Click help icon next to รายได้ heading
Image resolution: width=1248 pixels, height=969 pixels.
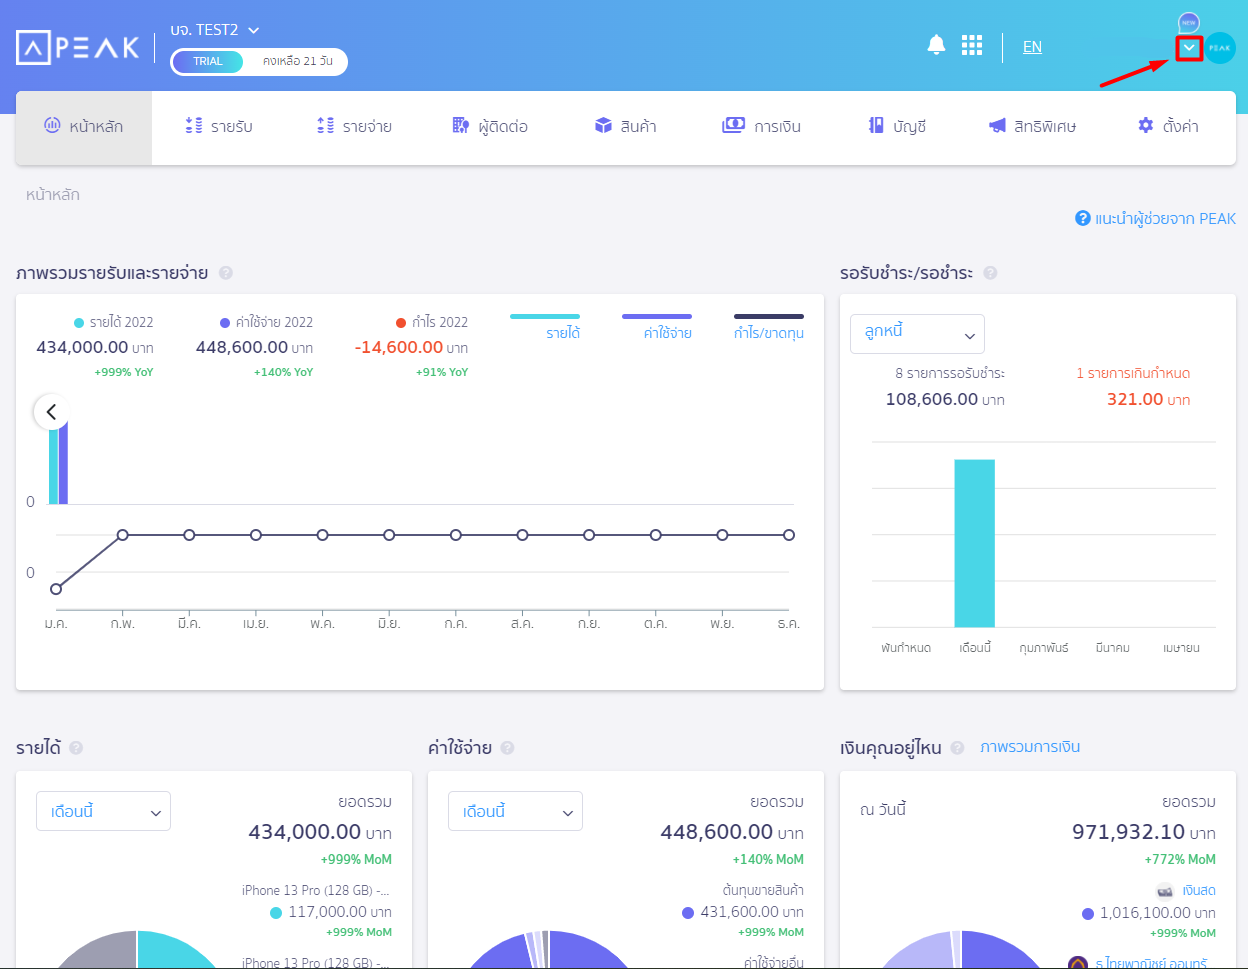click(x=76, y=748)
